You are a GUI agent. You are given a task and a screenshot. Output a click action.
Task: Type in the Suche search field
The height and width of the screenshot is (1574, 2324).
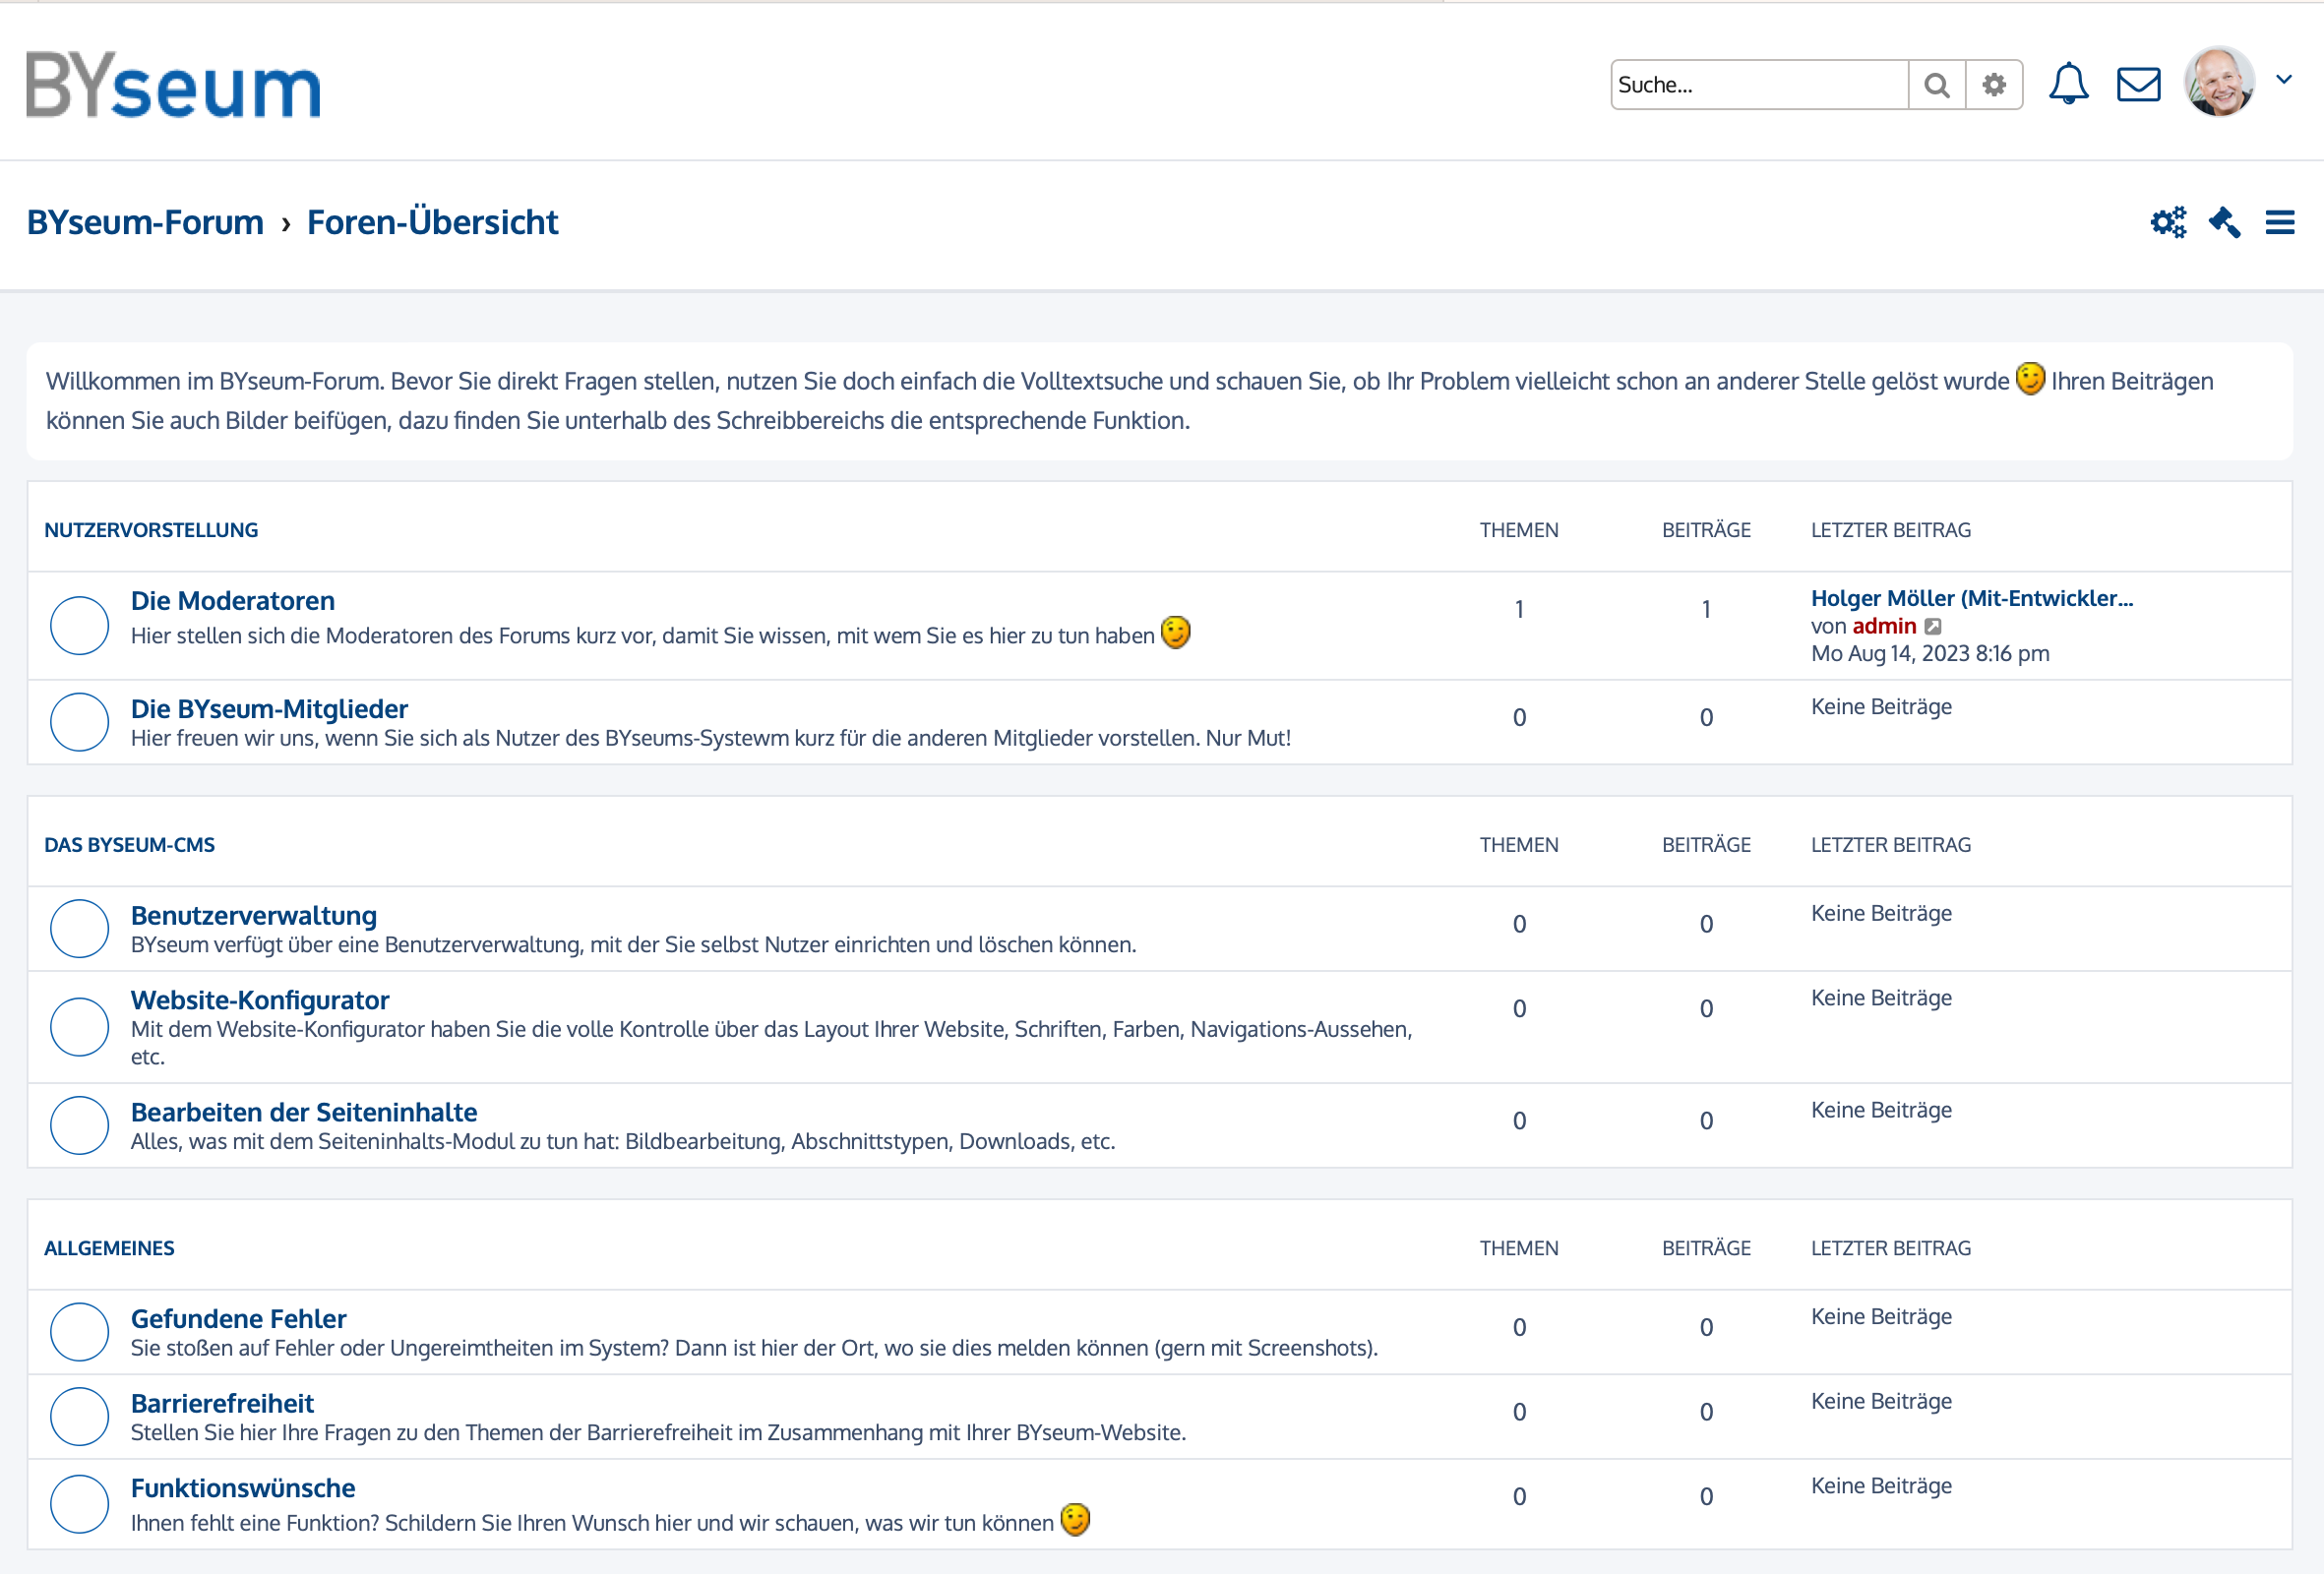pos(1757,85)
